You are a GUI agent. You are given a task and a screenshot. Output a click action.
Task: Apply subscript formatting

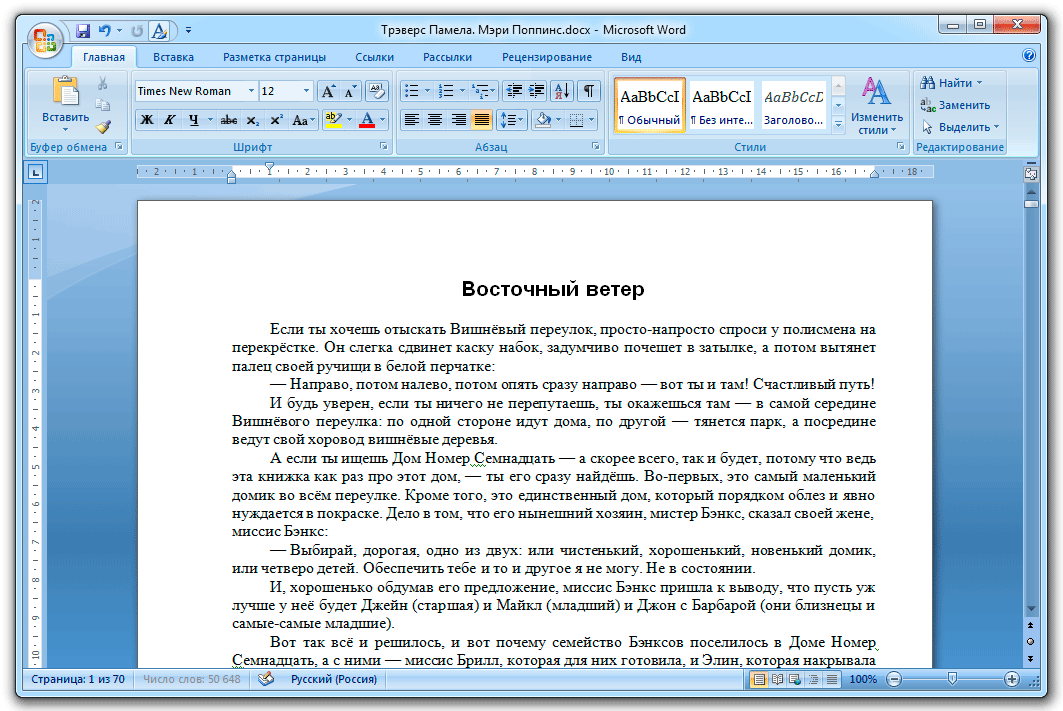coord(253,121)
